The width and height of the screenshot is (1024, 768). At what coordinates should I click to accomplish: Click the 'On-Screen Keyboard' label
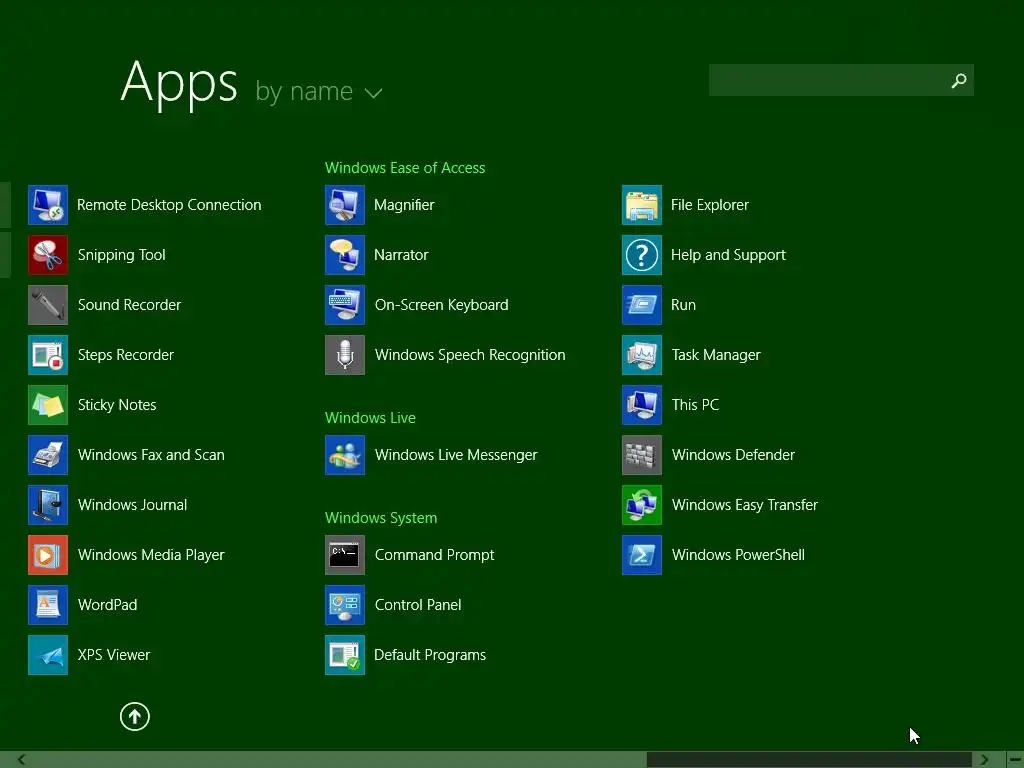coord(441,305)
